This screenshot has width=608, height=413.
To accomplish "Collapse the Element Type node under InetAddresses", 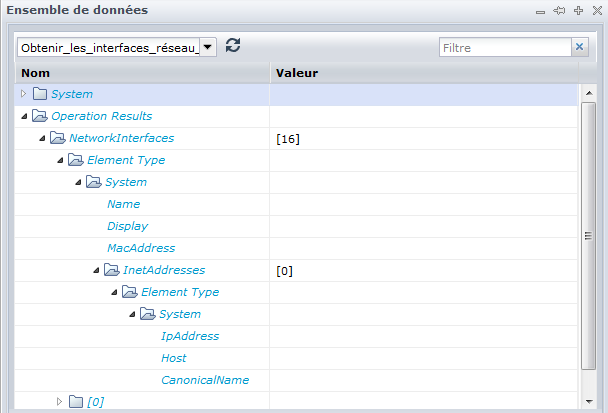I will pos(114,292).
